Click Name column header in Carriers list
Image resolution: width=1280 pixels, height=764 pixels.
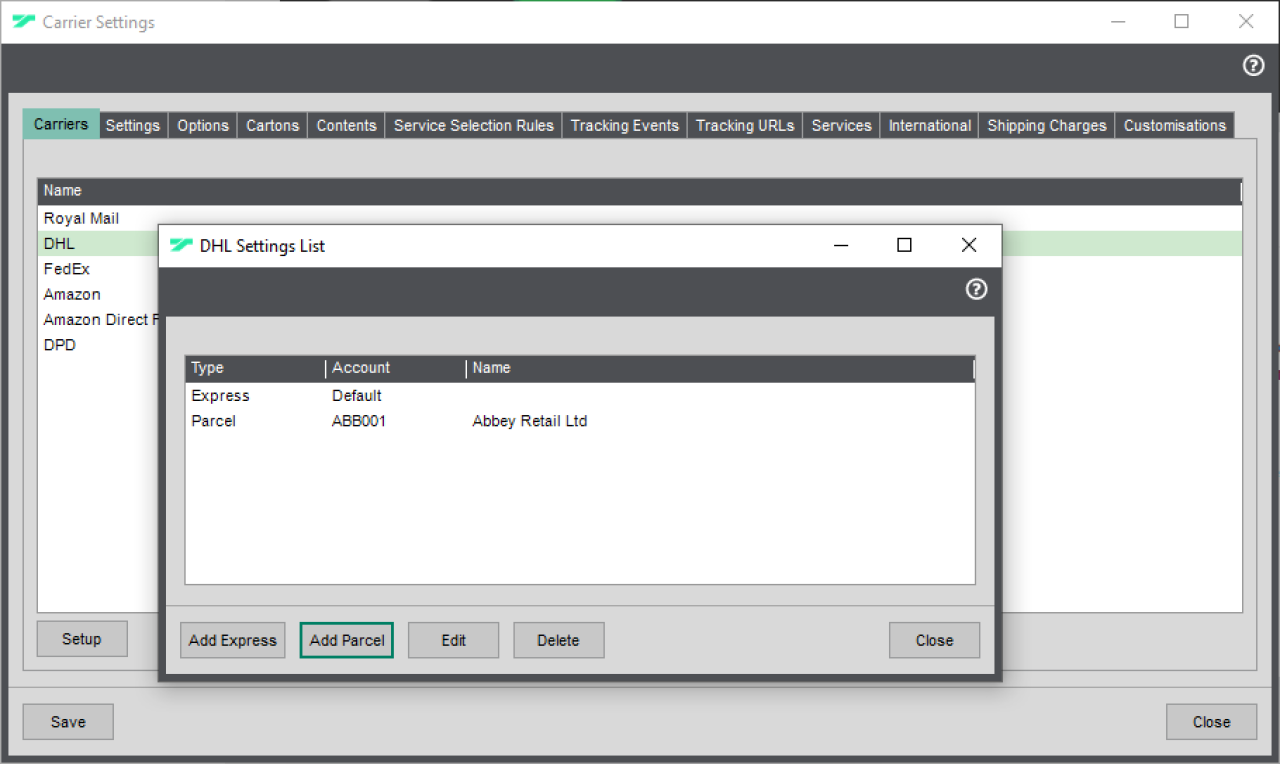click(x=639, y=190)
